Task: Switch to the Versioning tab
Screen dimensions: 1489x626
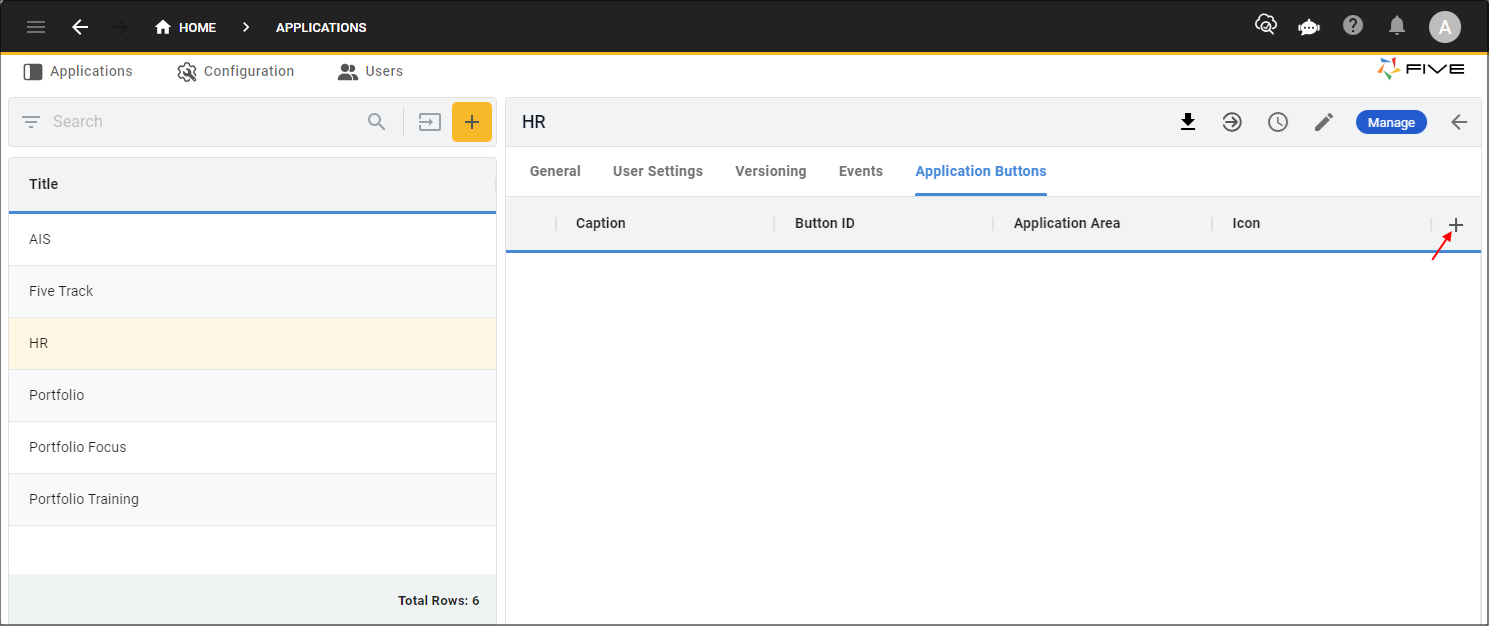Action: (x=771, y=171)
